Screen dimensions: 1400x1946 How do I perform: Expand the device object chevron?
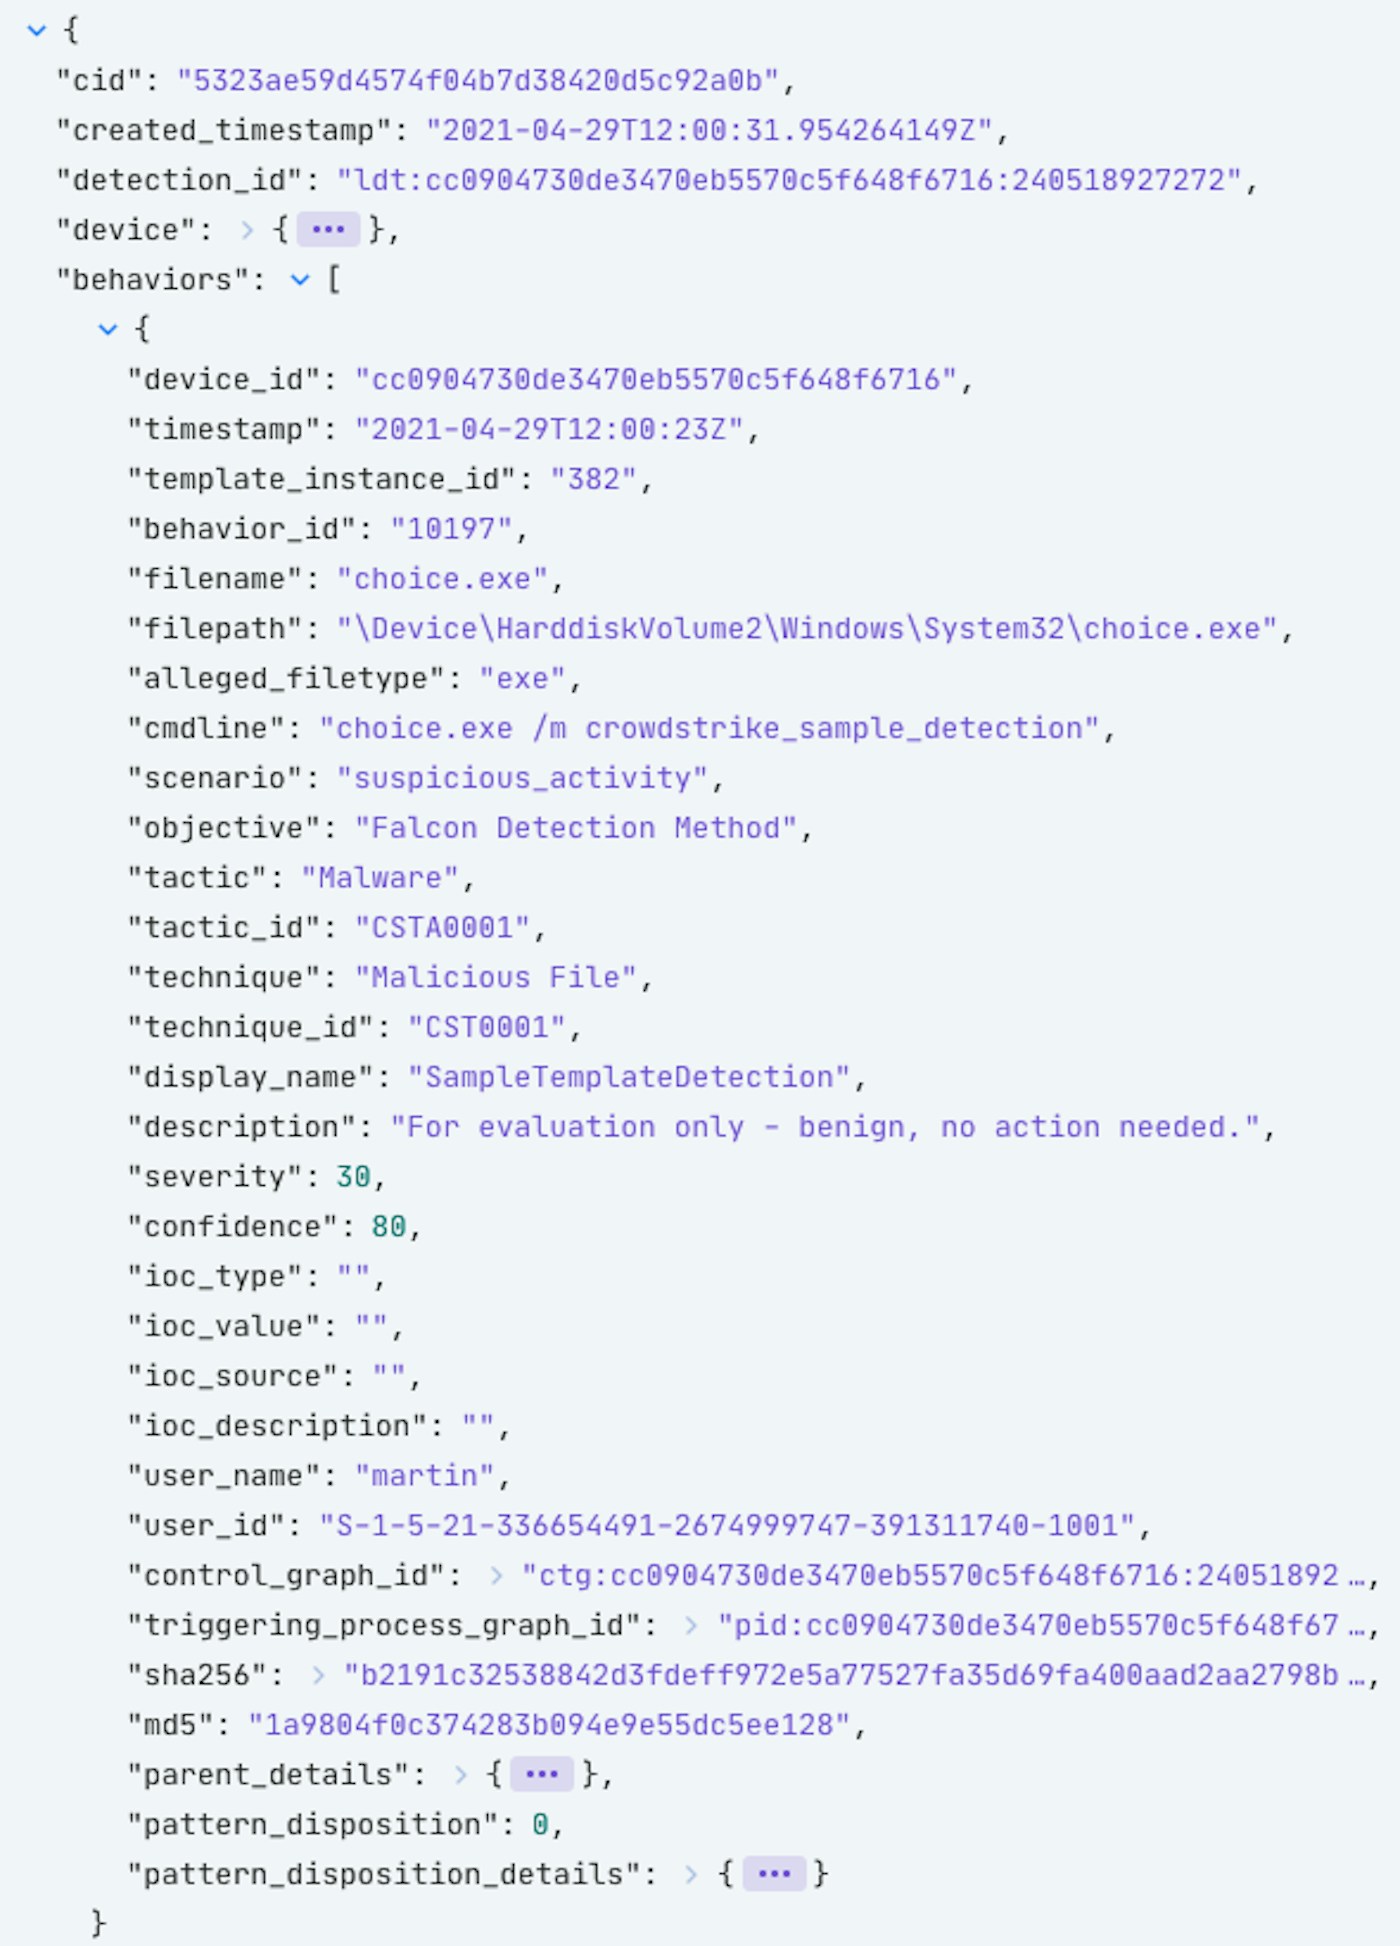pyautogui.click(x=247, y=230)
